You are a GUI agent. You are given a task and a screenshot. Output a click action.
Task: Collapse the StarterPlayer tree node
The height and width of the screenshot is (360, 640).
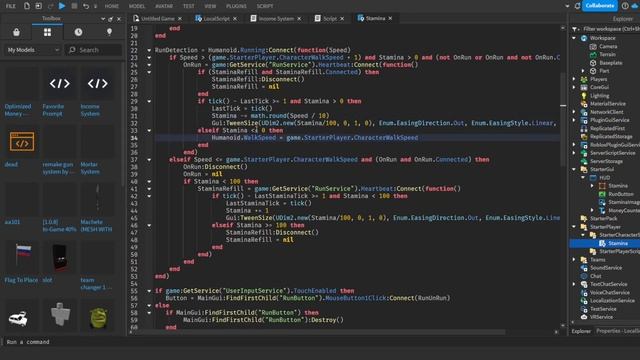[574, 227]
